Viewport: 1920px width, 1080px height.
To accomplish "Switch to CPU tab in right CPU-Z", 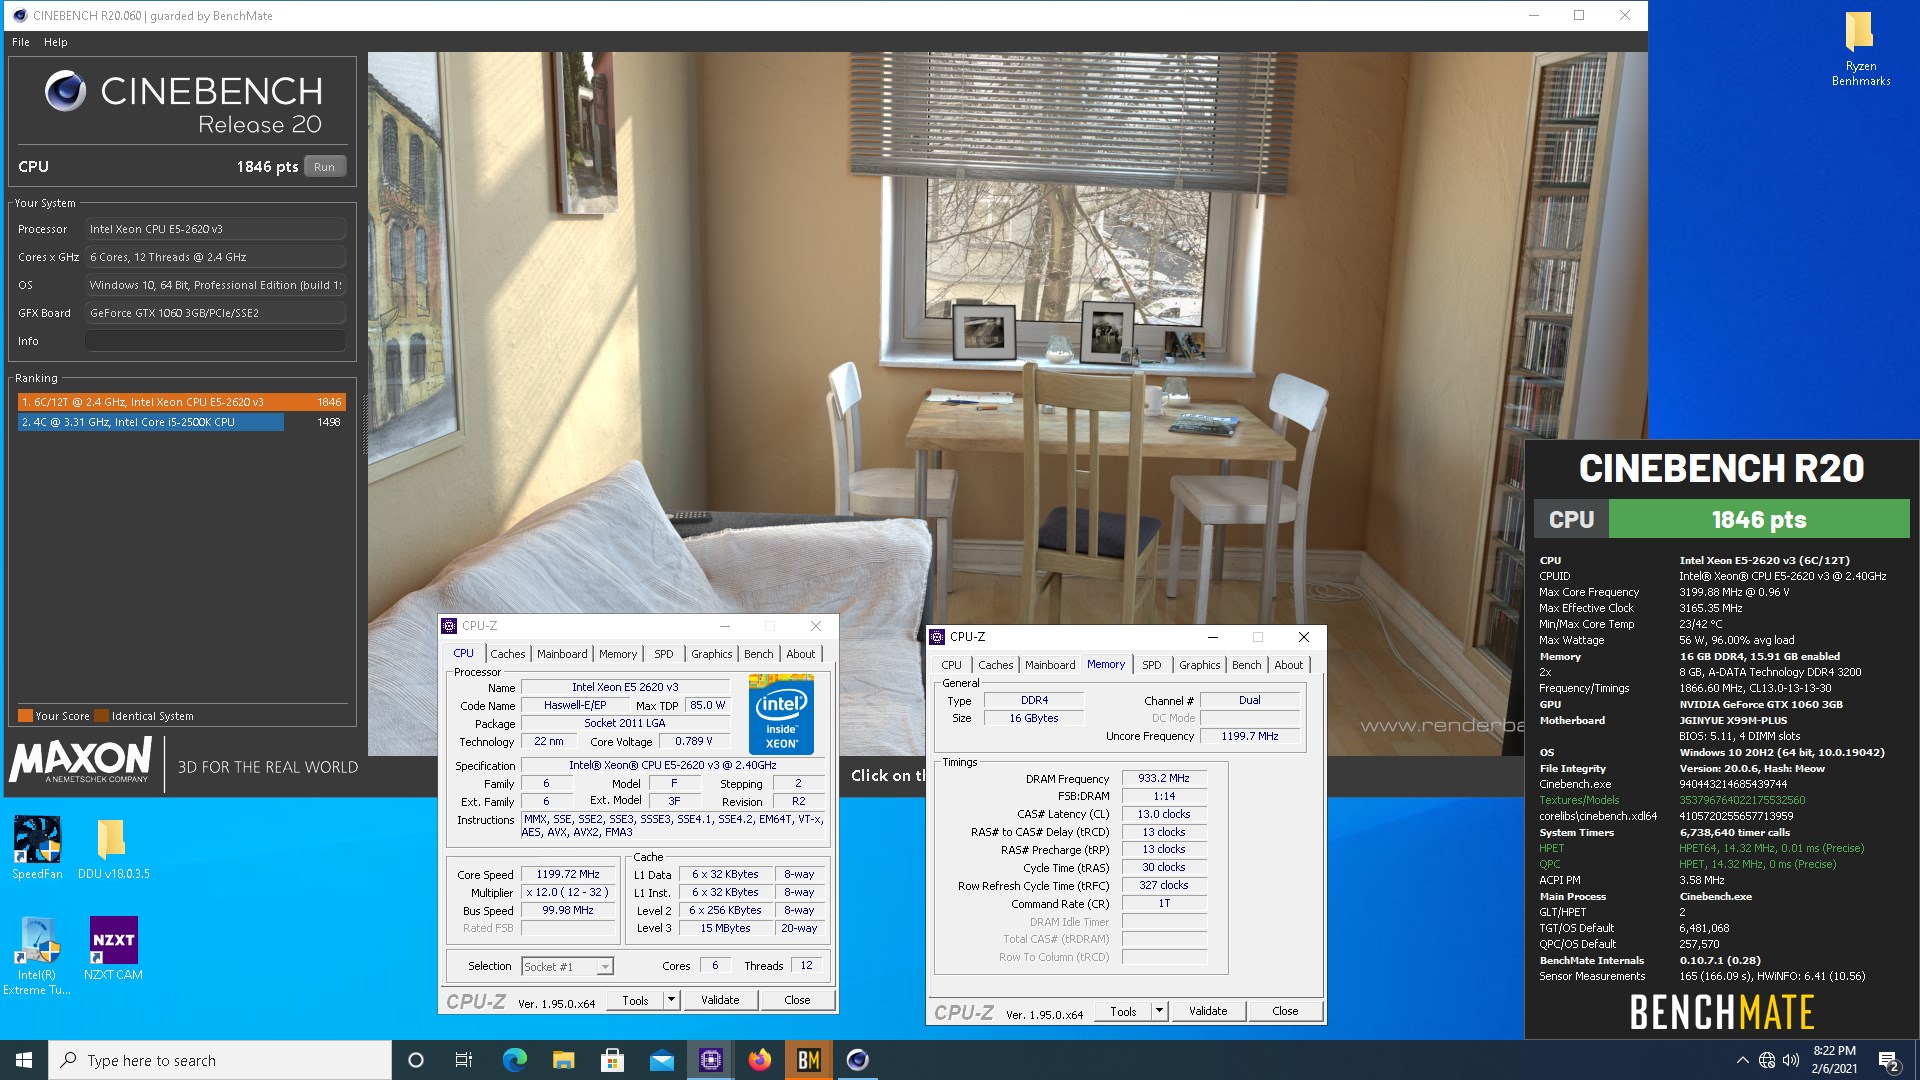I will tap(951, 665).
